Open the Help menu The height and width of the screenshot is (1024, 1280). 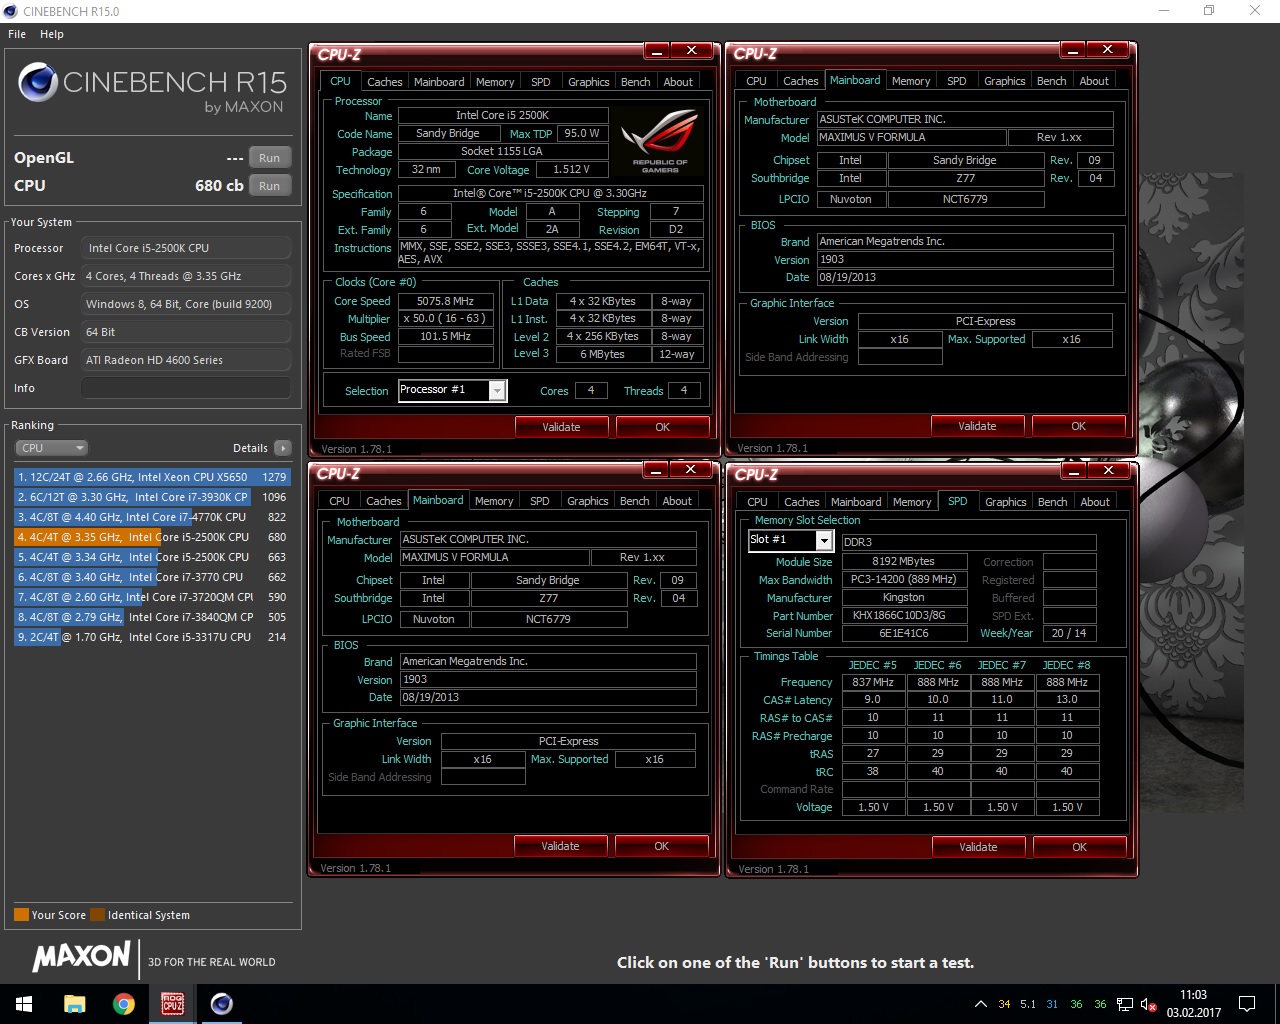(x=52, y=34)
